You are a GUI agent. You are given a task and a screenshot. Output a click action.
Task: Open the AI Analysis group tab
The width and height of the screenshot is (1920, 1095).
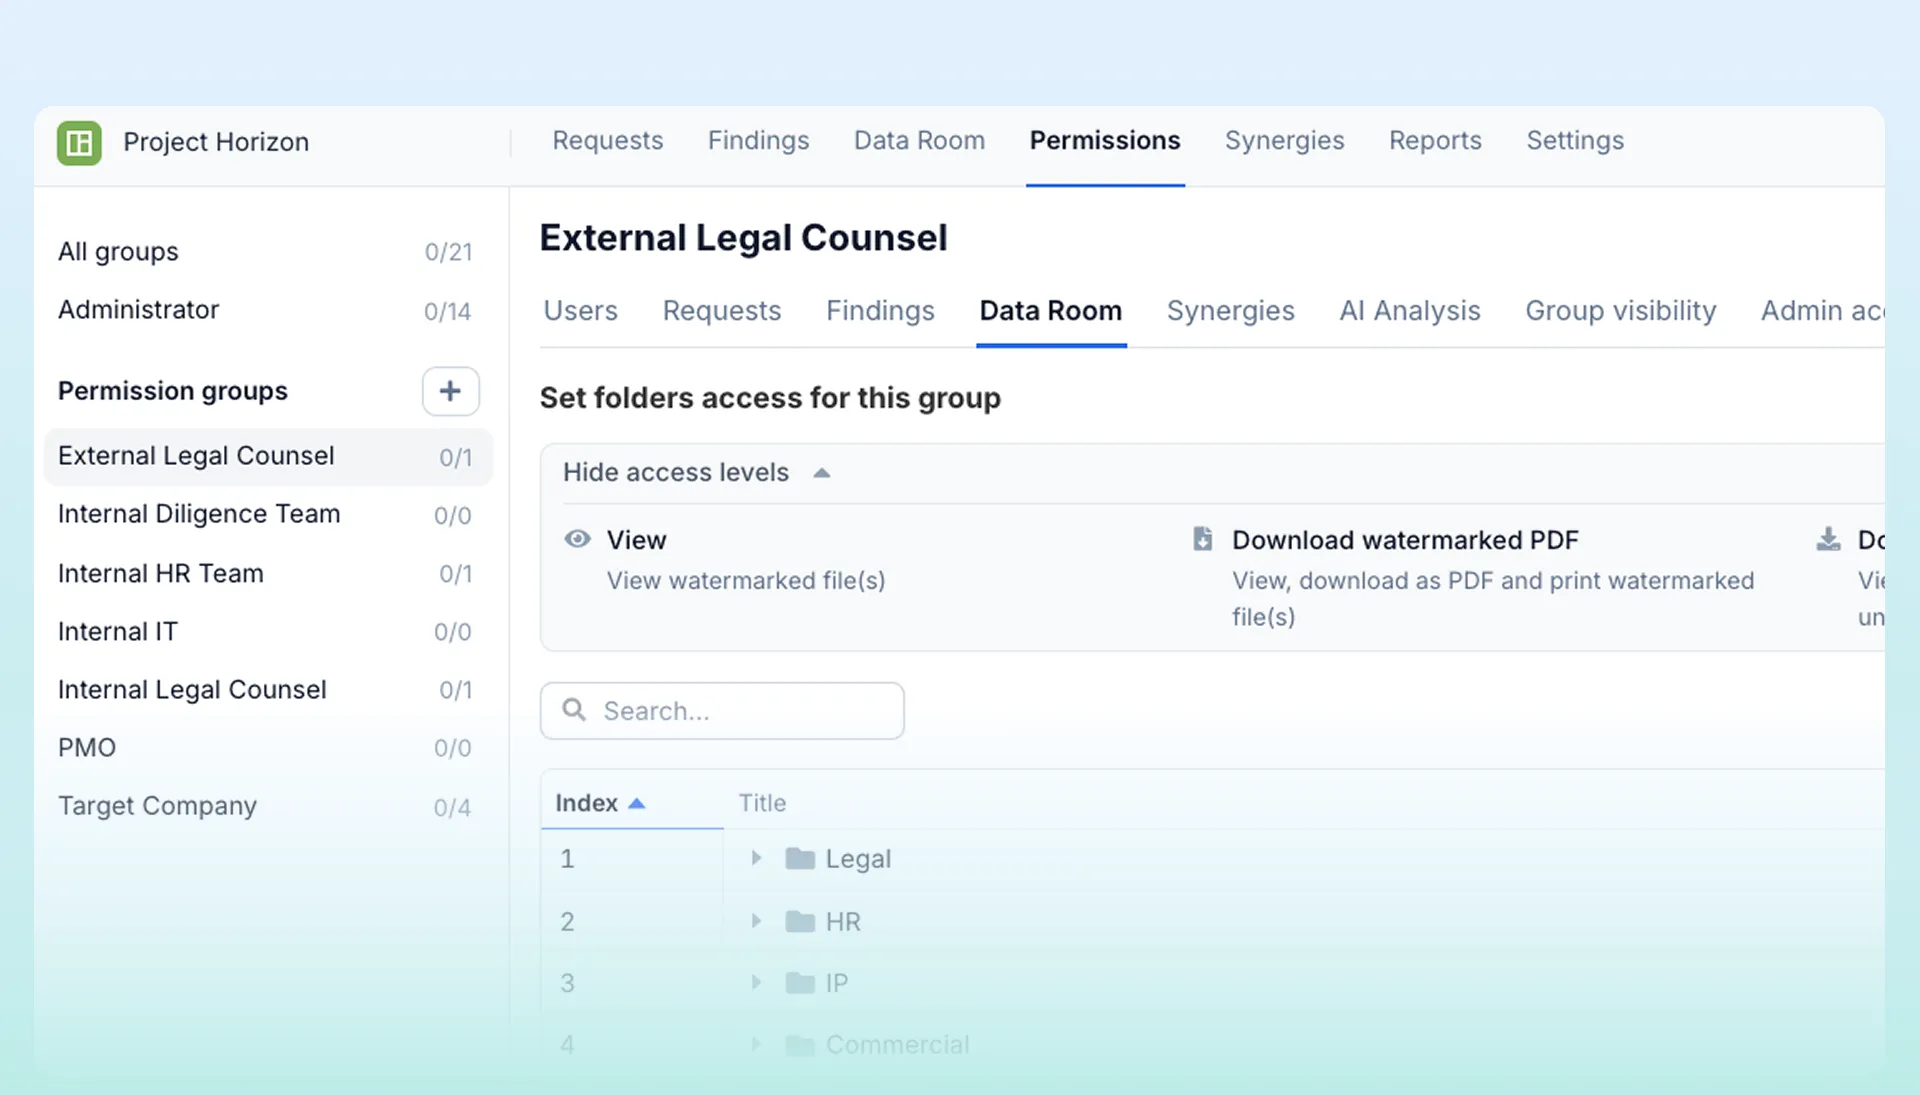(x=1409, y=311)
